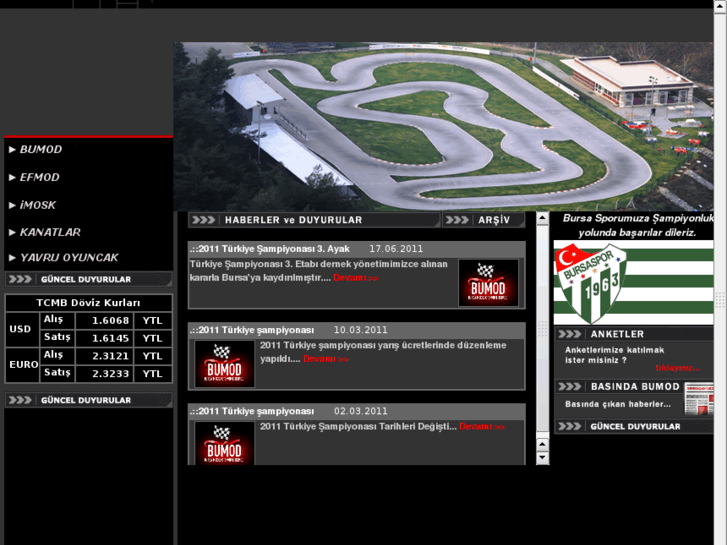727x545 pixels.
Task: Click the news list scrollbar thumb
Action: click(x=542, y=328)
